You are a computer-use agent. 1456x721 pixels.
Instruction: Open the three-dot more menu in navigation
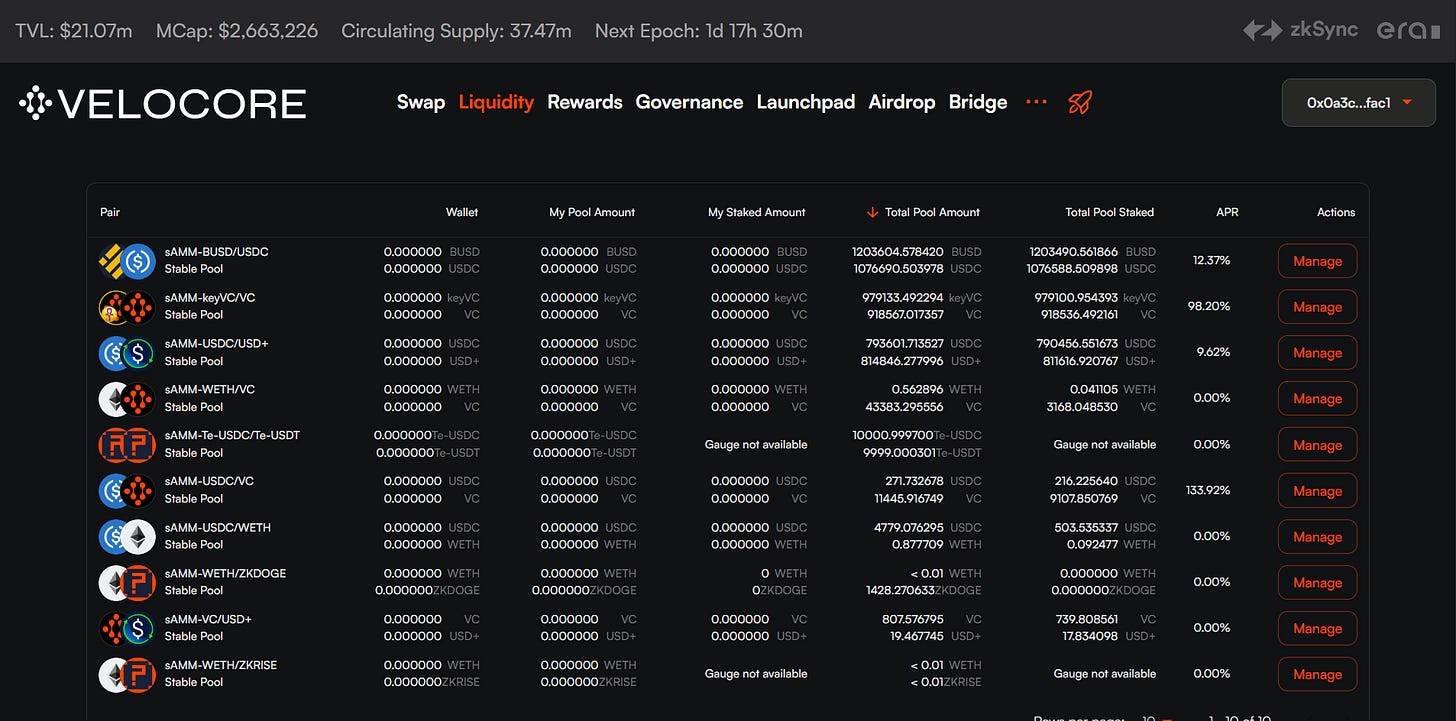[x=1036, y=102]
